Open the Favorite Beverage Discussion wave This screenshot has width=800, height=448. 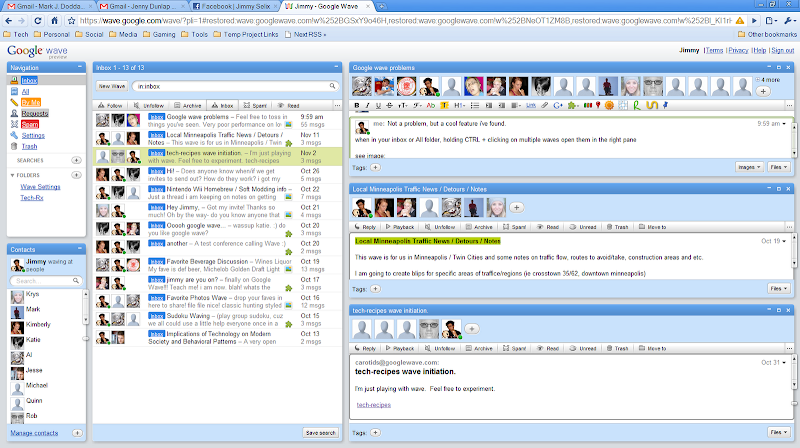pyautogui.click(x=217, y=265)
